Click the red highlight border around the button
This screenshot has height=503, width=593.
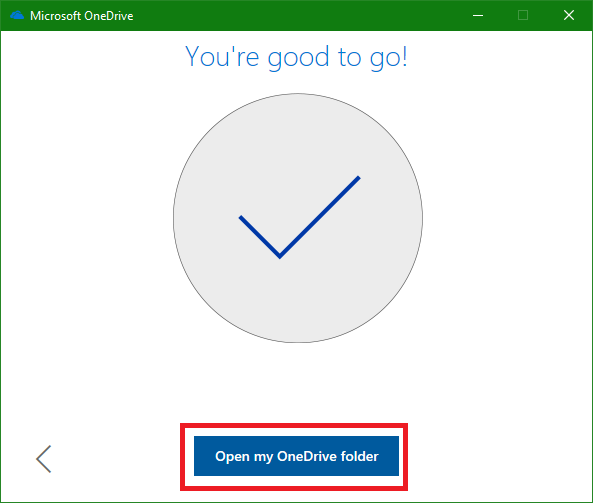[294, 425]
